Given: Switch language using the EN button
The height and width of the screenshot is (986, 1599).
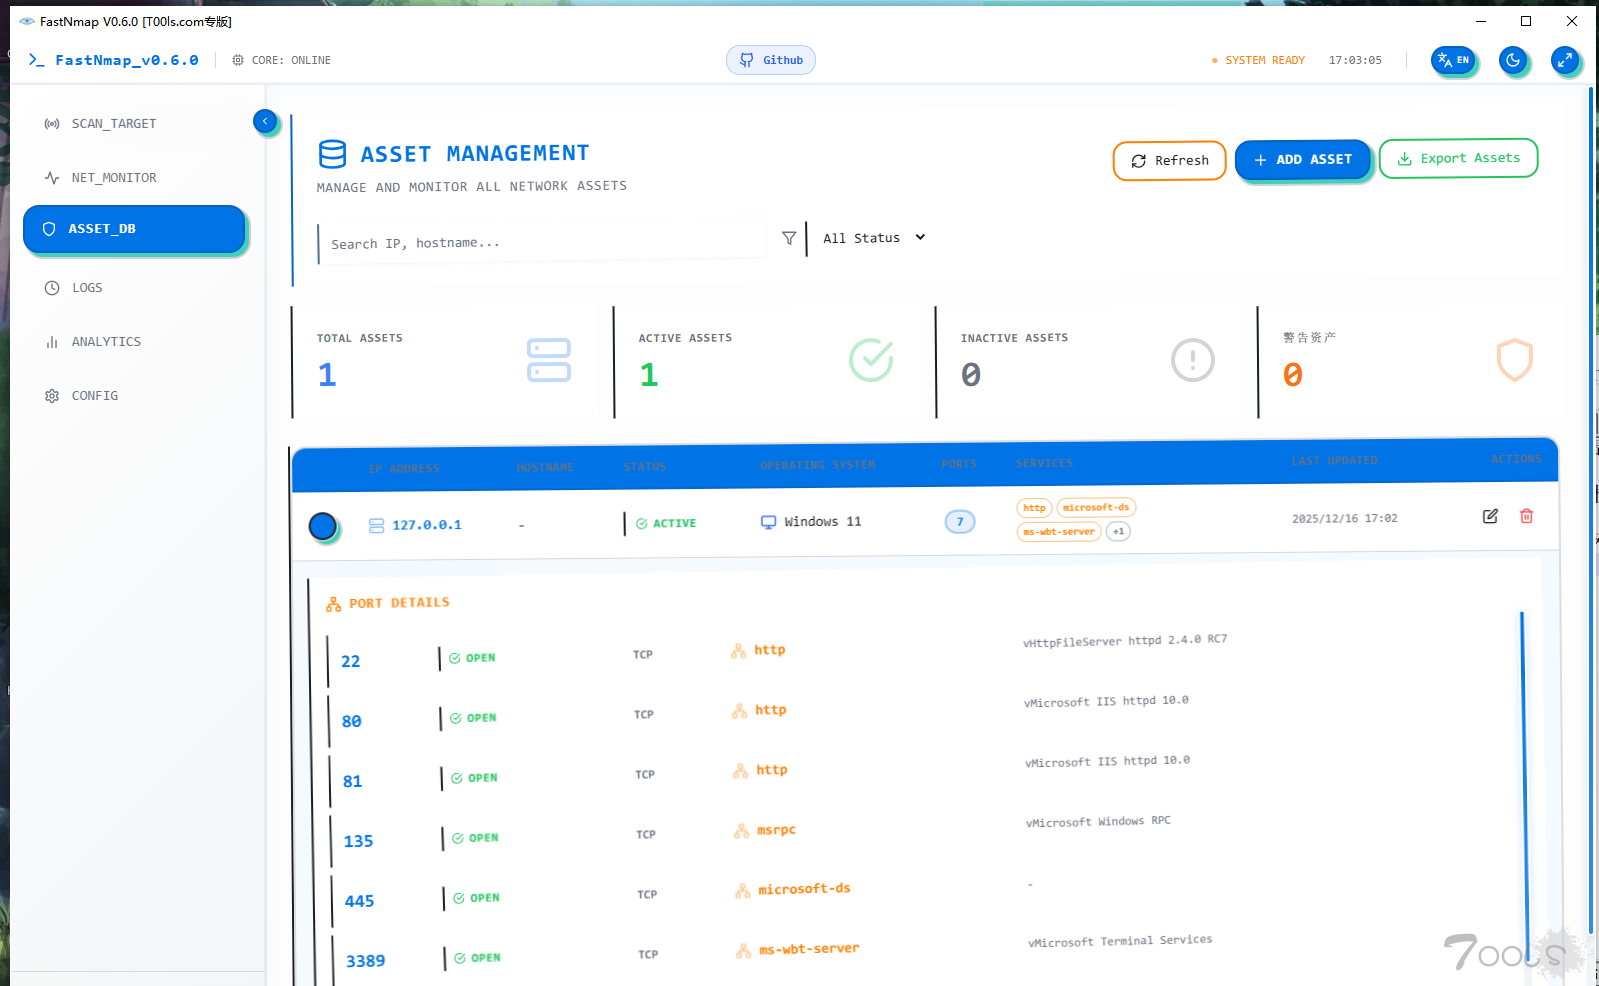Looking at the screenshot, I should [1453, 60].
